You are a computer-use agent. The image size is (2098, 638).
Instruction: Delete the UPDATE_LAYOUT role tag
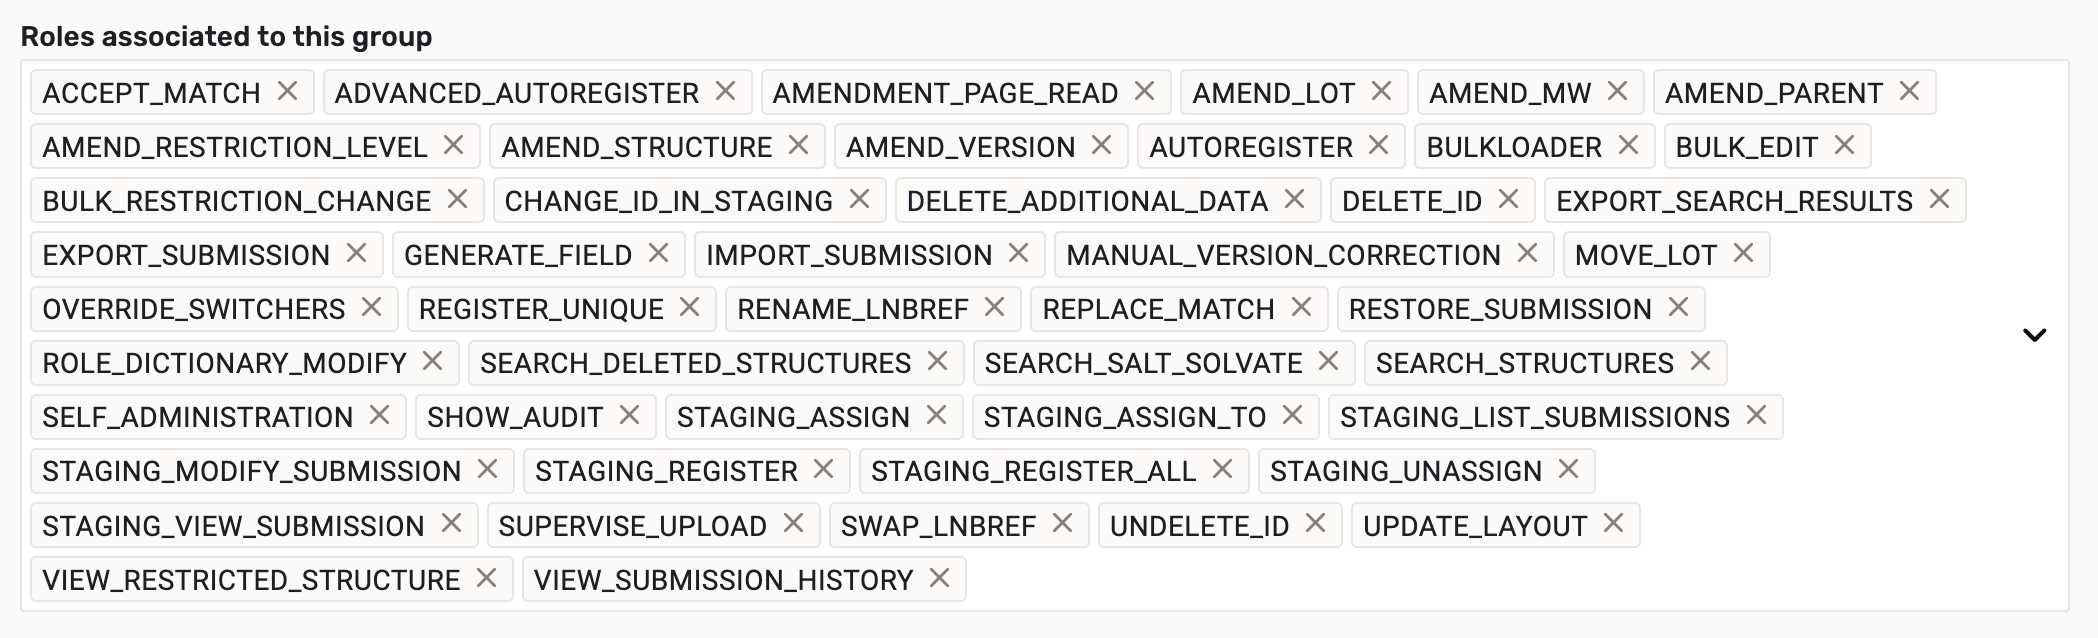click(1613, 524)
